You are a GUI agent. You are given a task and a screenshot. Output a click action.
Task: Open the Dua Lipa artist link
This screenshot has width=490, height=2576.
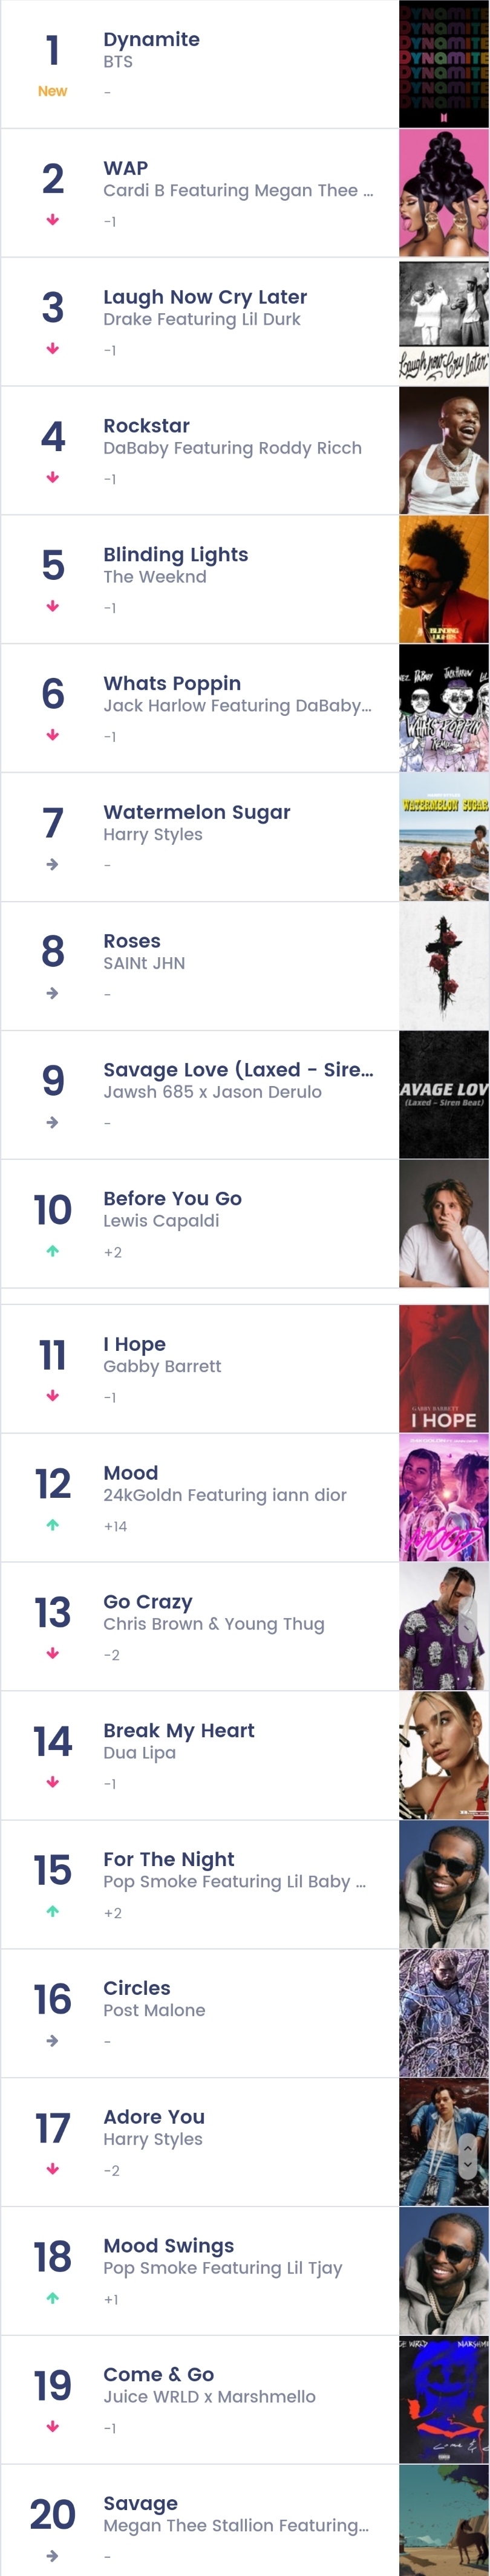(139, 1753)
